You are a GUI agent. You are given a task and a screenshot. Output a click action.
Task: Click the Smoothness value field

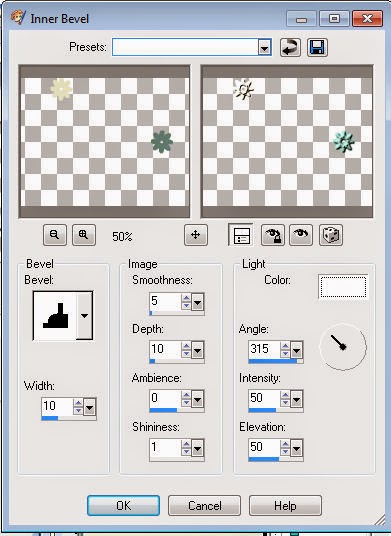165,301
